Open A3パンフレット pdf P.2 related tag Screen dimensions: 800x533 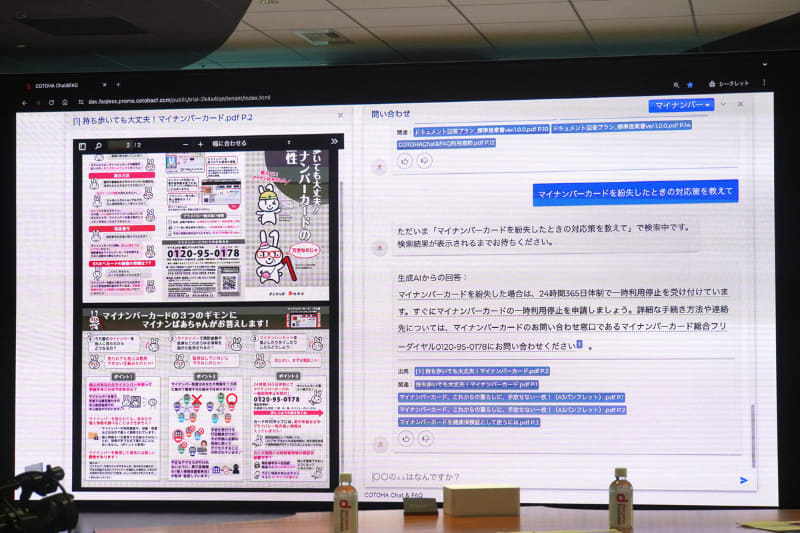pyautogui.click(x=512, y=410)
